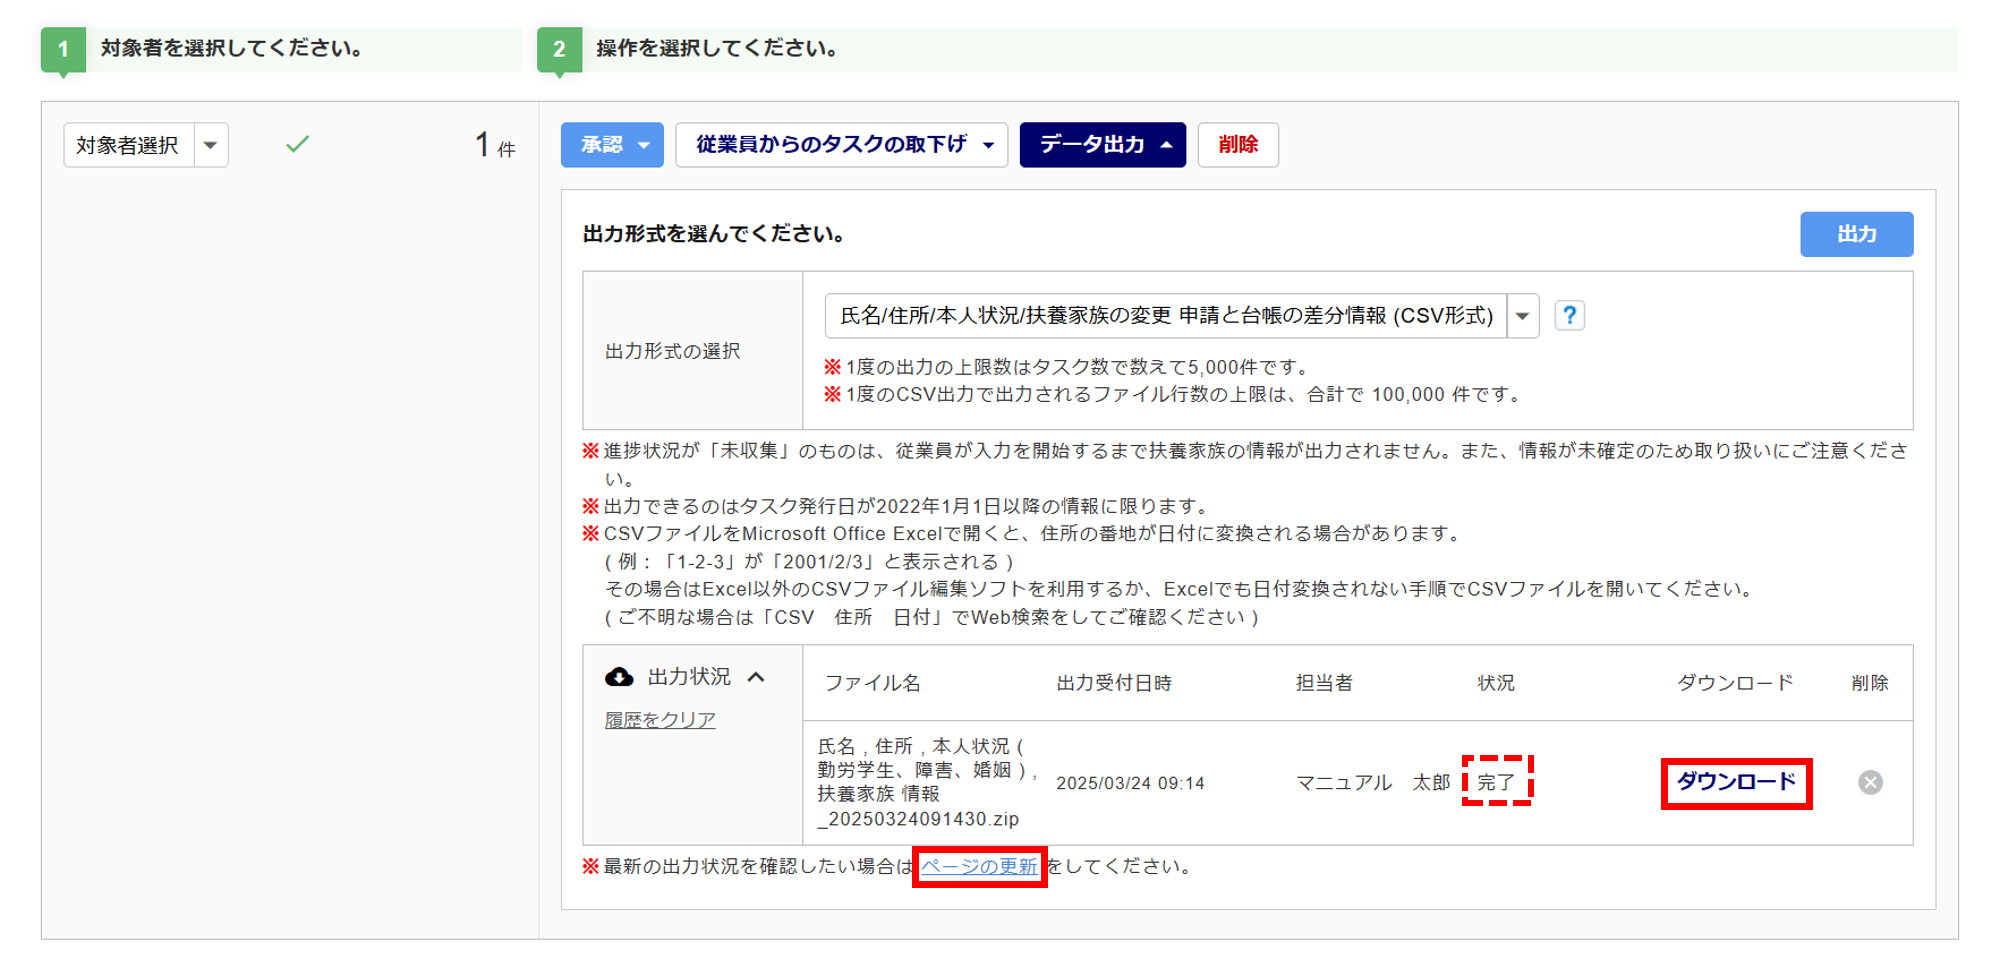
Task: Click the green checkmark icon
Action: [297, 145]
